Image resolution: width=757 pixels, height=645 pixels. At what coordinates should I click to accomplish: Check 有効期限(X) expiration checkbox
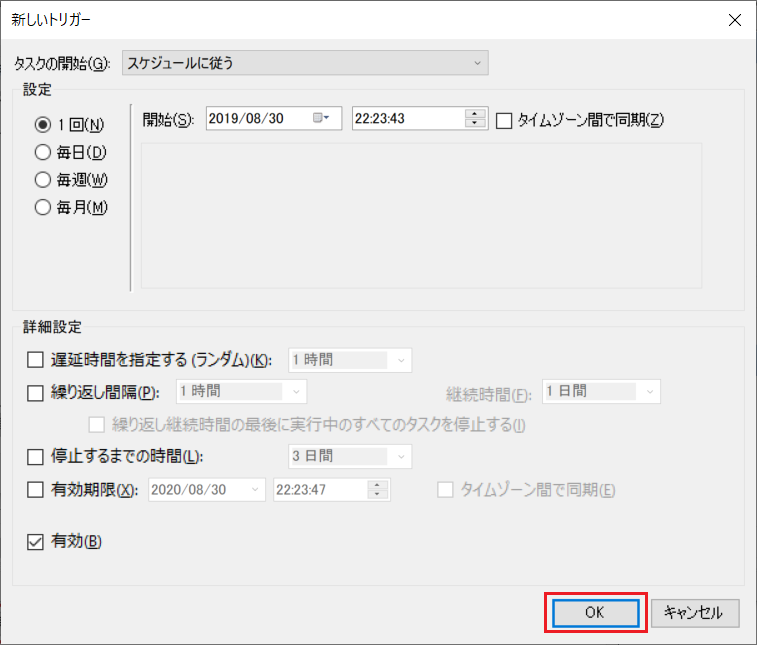[35, 490]
